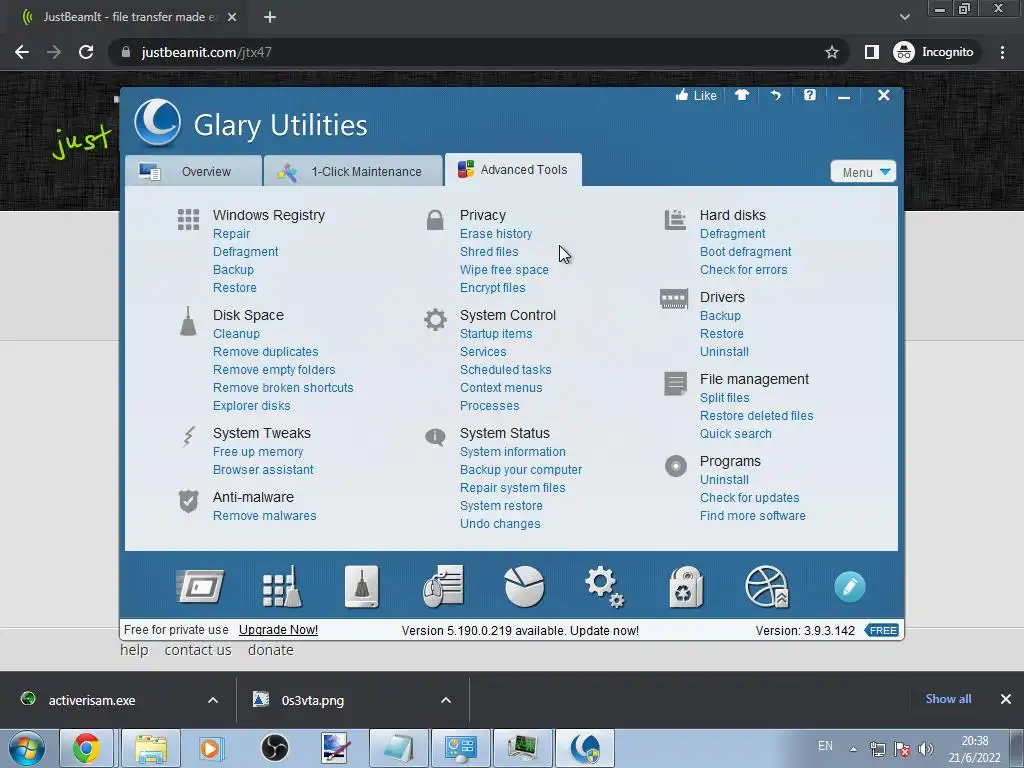
Task: Click Upgrade Now! link
Action: click(278, 630)
